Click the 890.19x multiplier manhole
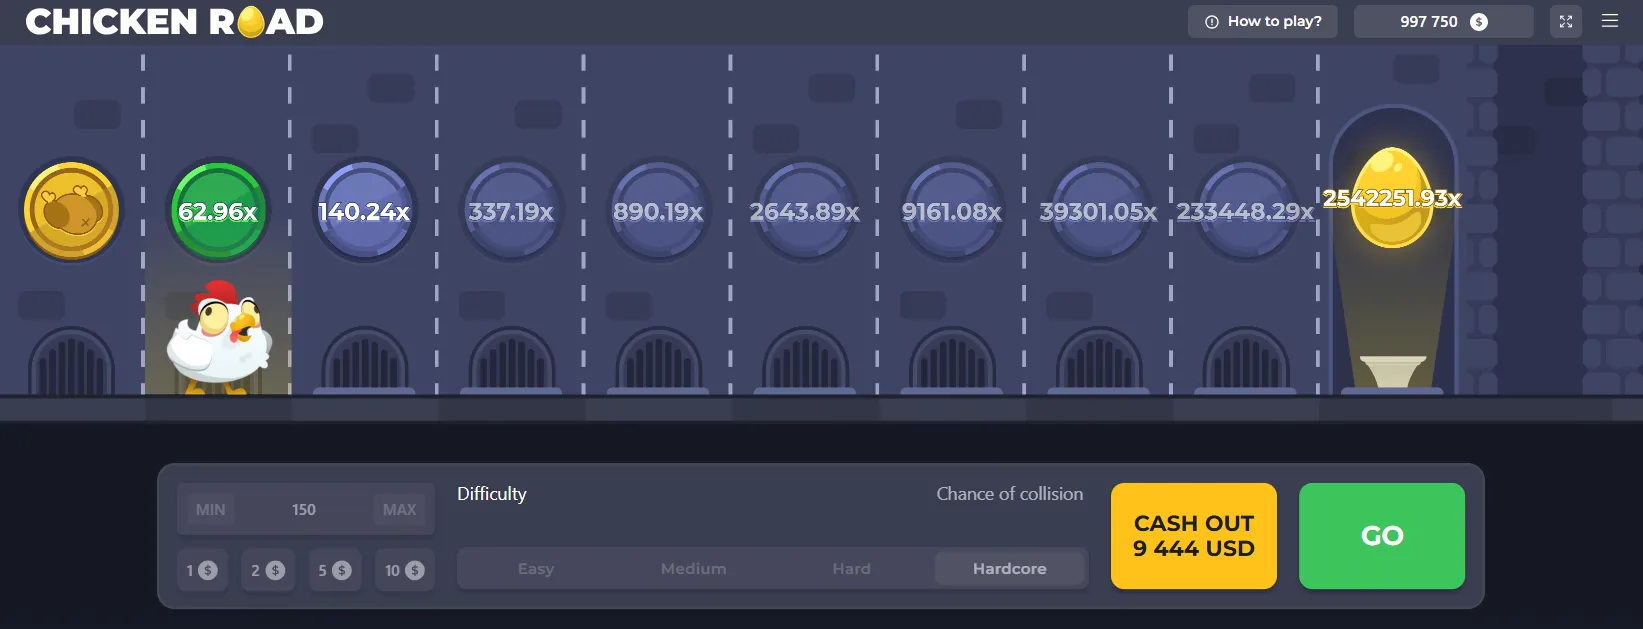Image resolution: width=1643 pixels, height=629 pixels. (x=658, y=211)
